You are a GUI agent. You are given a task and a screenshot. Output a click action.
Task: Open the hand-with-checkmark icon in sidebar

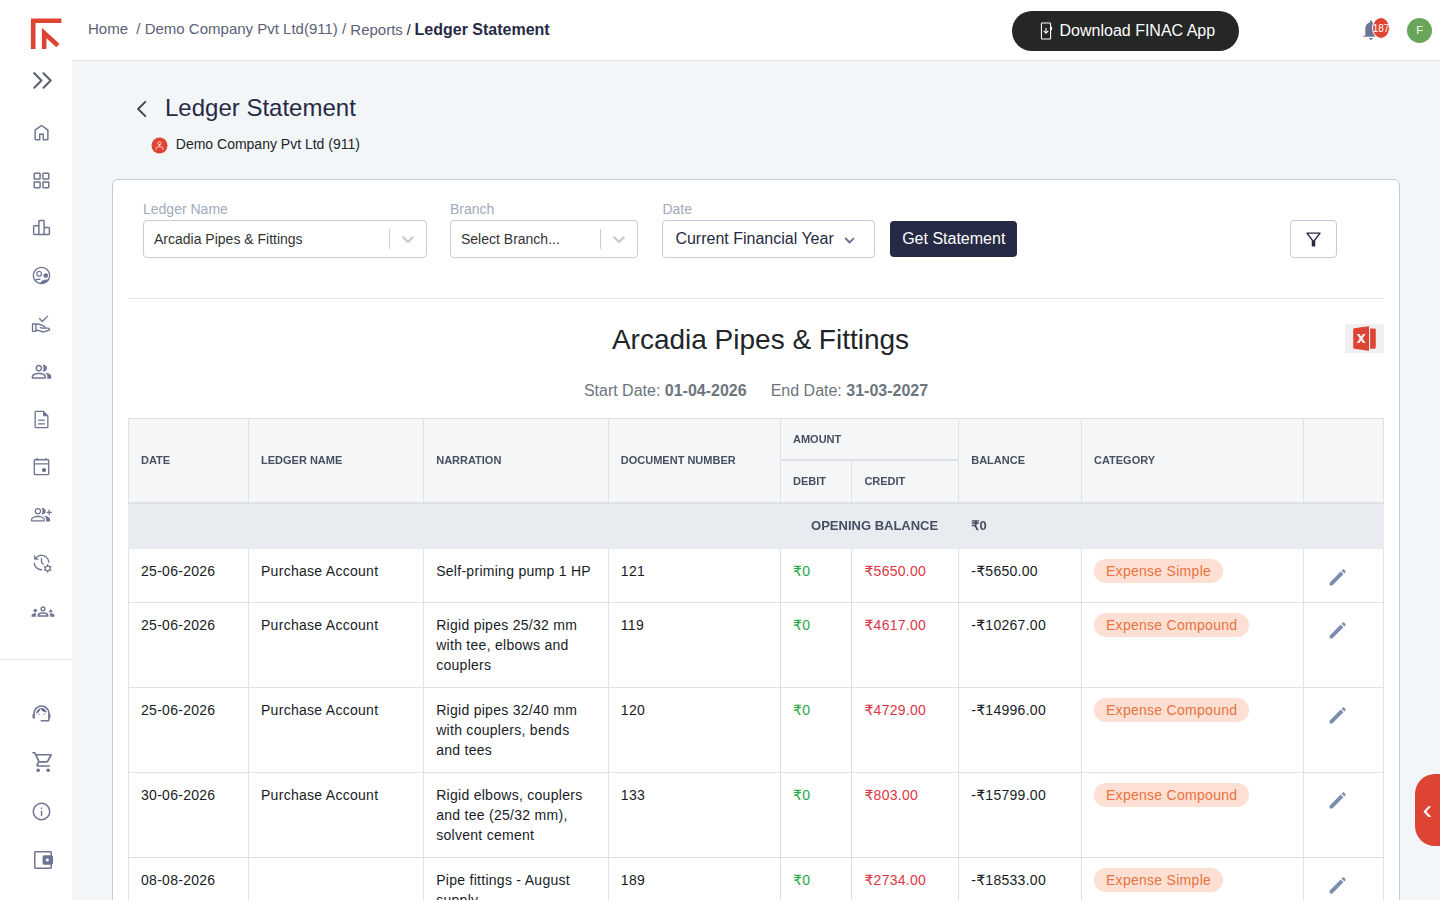coord(41,324)
